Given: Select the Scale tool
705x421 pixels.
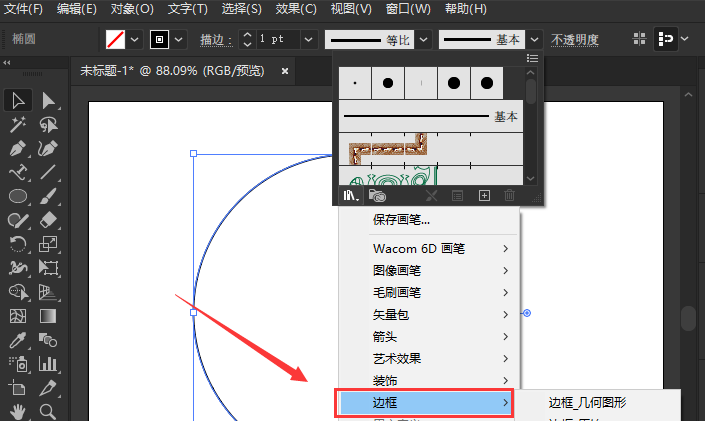Looking at the screenshot, I should pos(48,244).
